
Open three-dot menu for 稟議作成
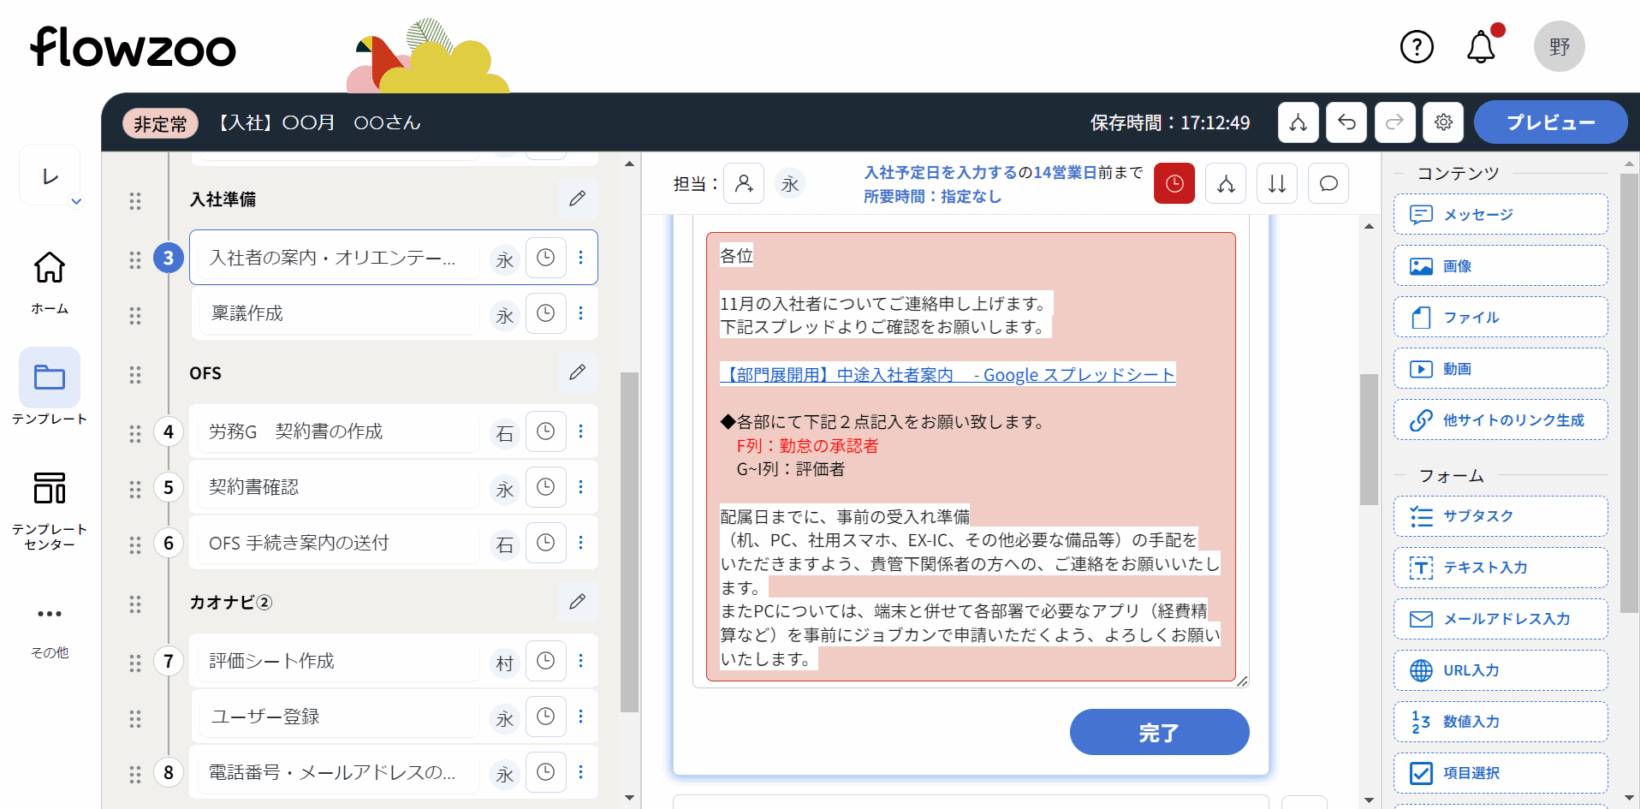[581, 313]
